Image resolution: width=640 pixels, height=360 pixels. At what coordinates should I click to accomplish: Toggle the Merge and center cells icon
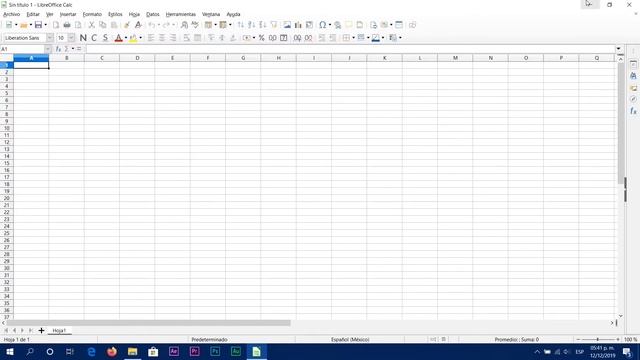[198, 38]
